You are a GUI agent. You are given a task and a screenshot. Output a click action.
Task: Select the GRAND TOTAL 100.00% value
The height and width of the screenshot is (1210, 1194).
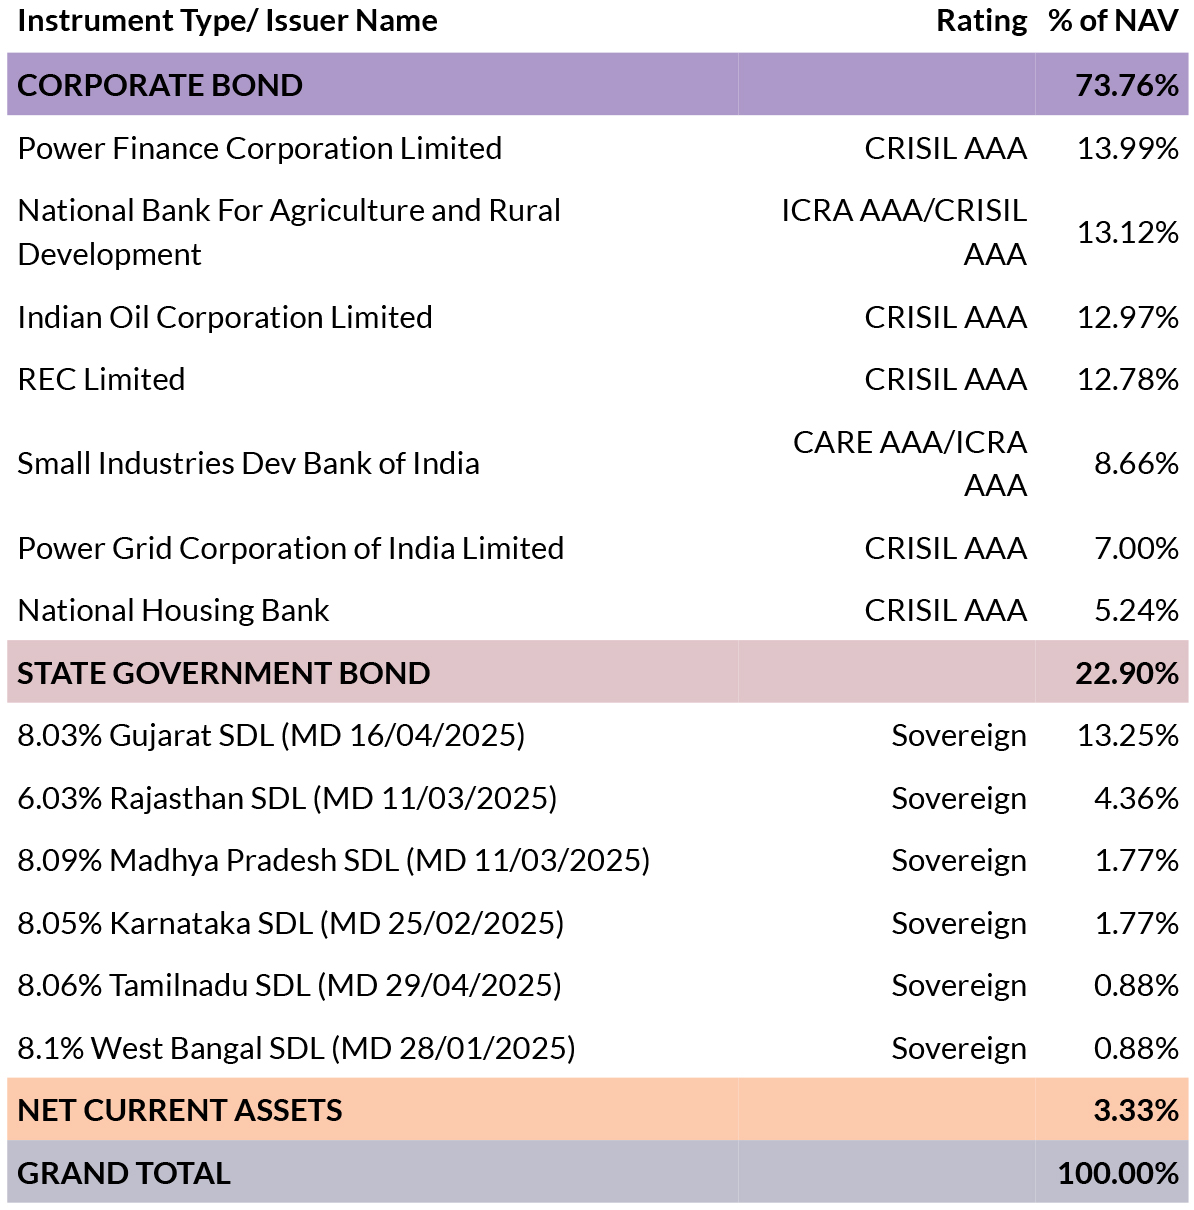(x=1118, y=1173)
